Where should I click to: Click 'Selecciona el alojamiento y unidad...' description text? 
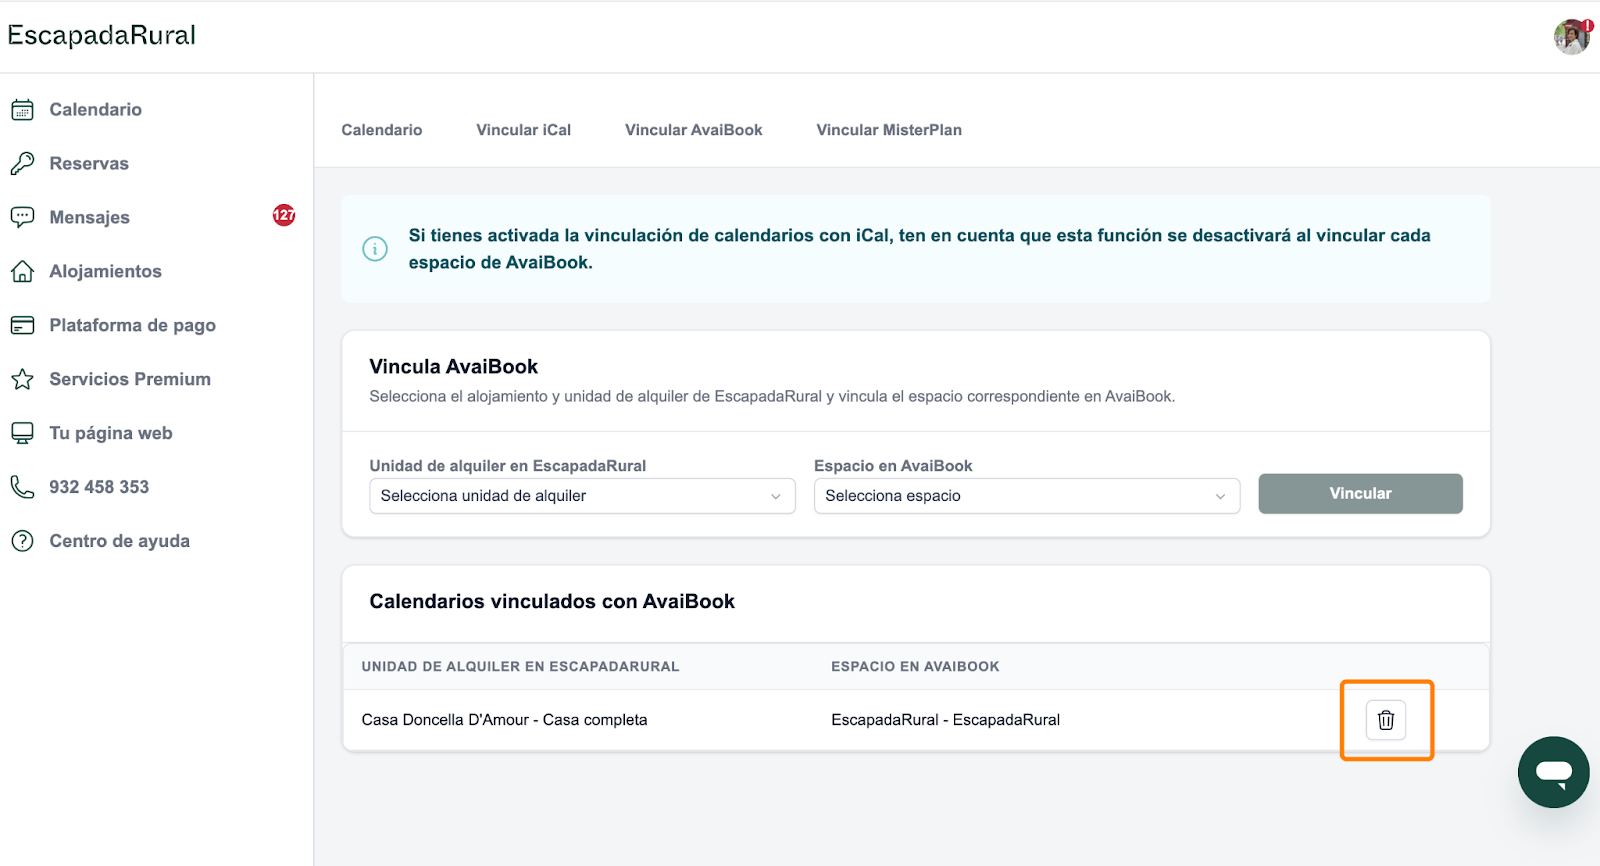[772, 397]
